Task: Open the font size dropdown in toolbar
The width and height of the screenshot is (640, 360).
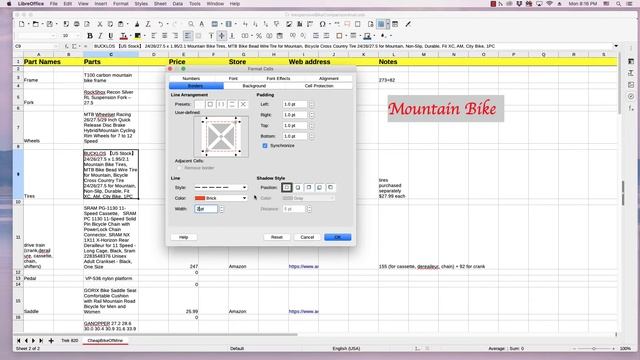Action: pyautogui.click(x=78, y=36)
